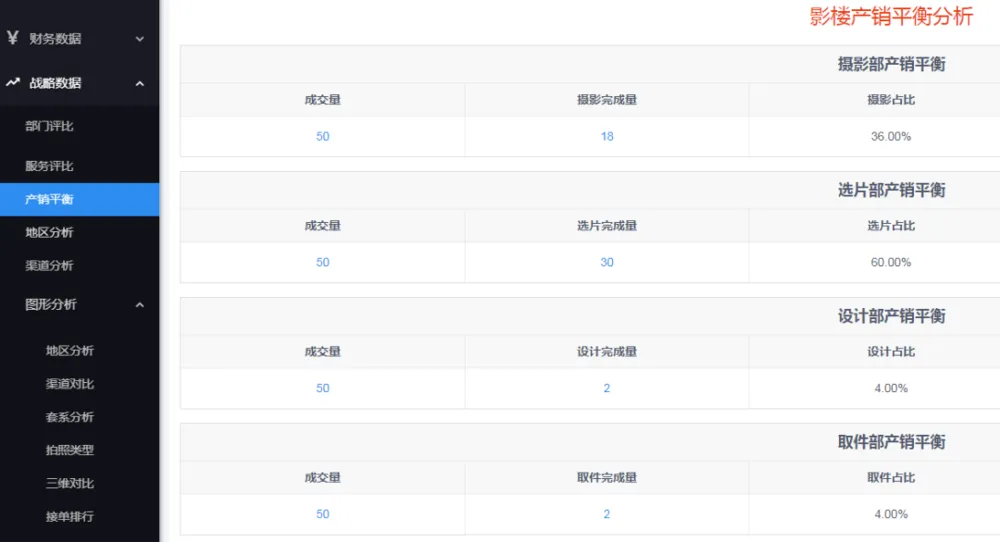Image resolution: width=1000 pixels, height=542 pixels.
Task: Open 三维对比 chart item
Action: pos(70,483)
